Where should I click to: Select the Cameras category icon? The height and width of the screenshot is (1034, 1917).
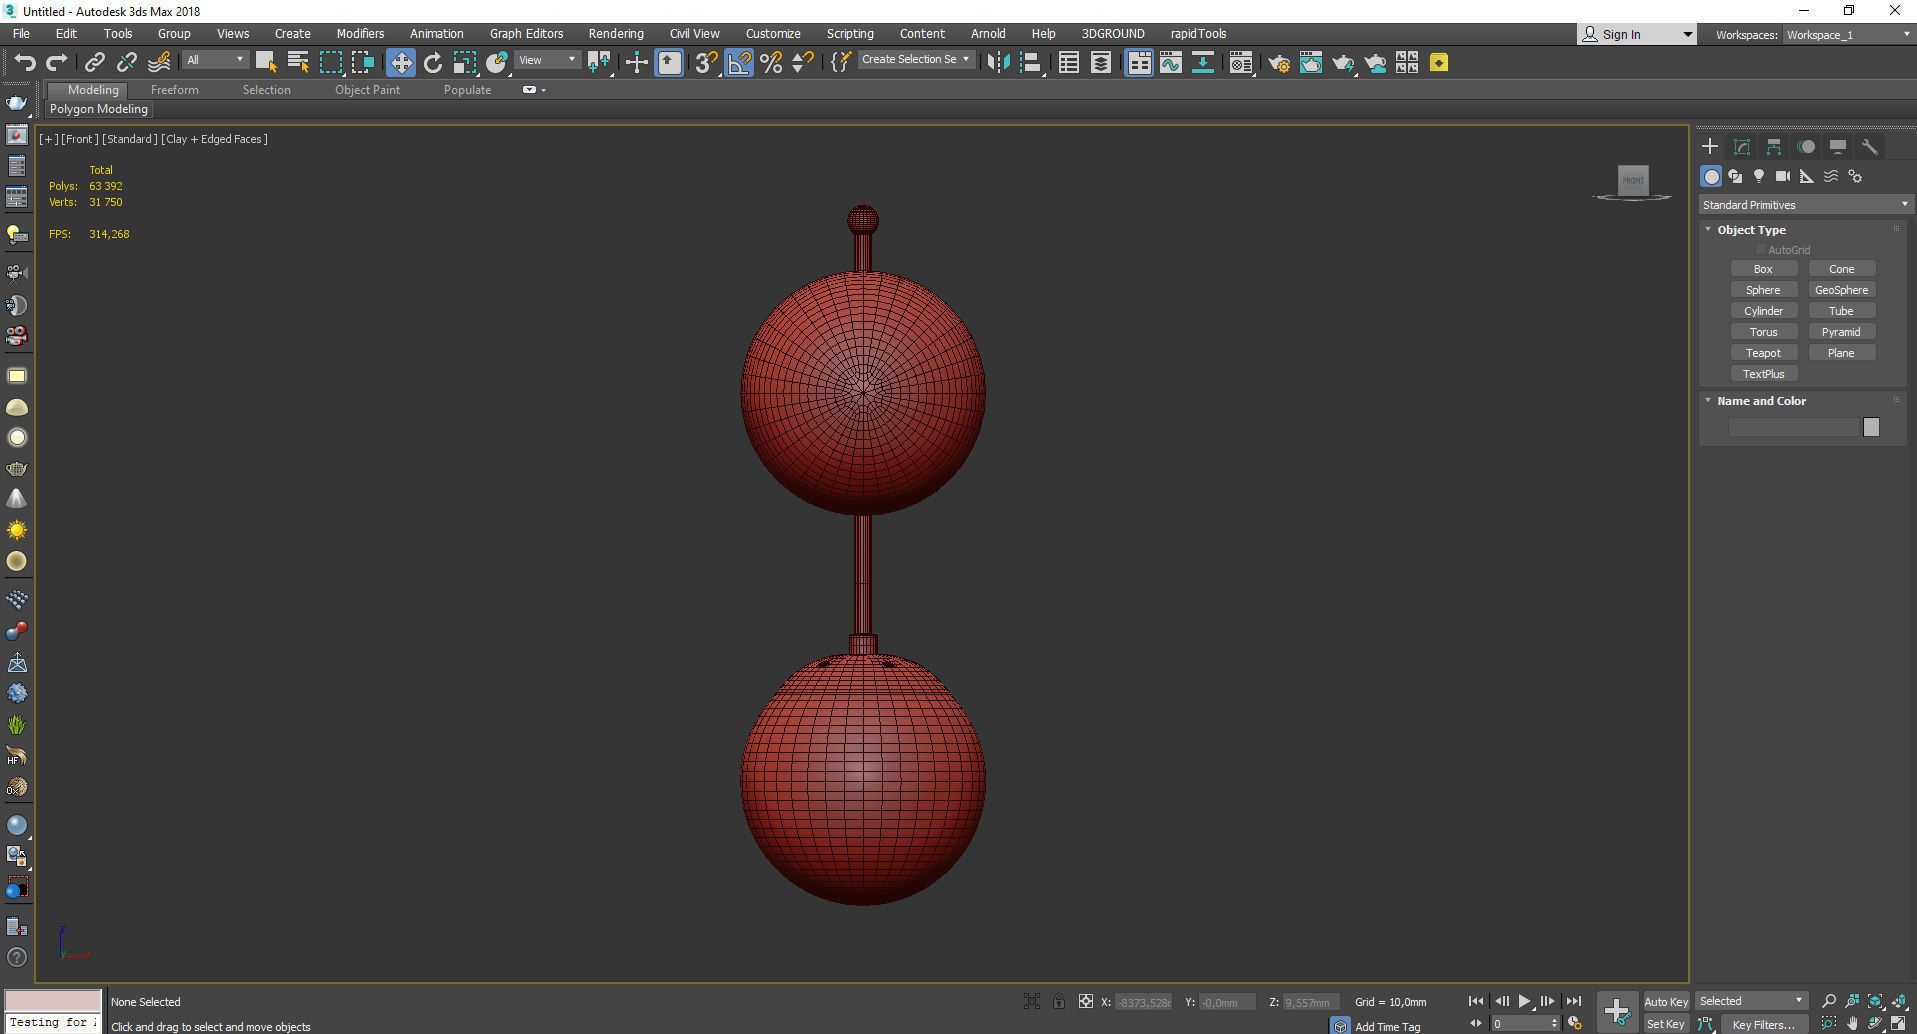coord(1783,176)
